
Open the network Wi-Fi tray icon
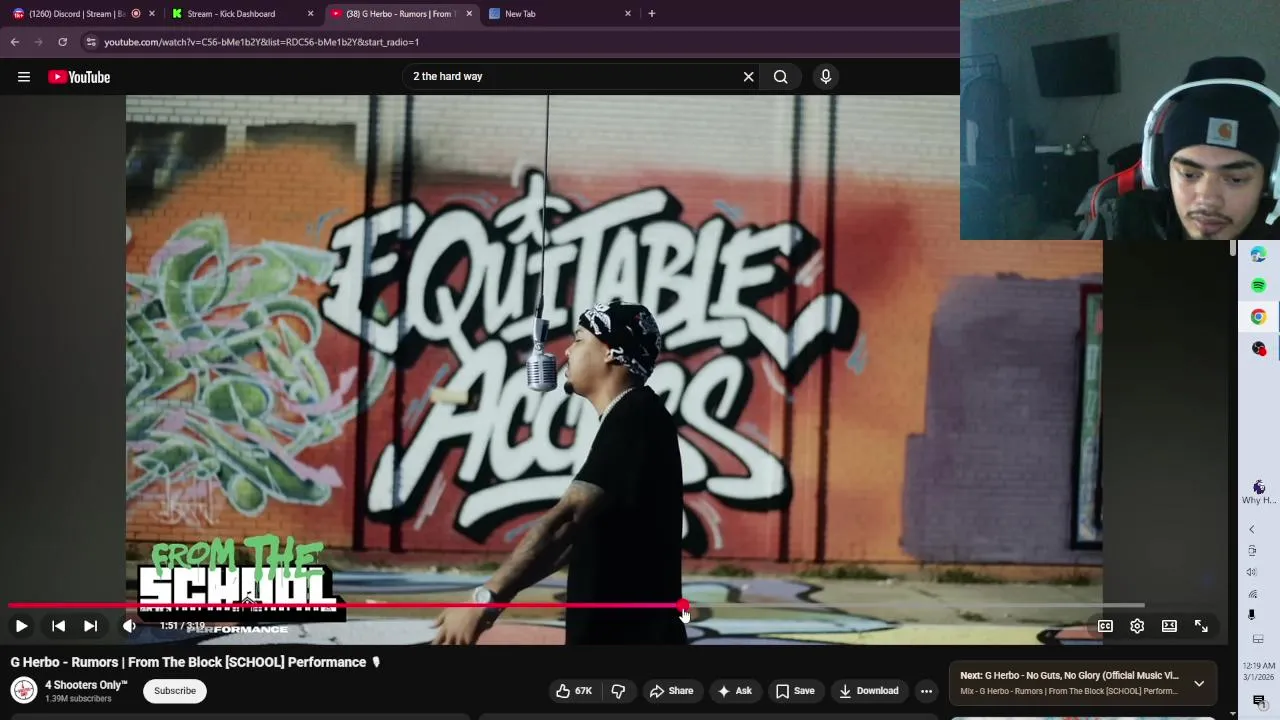pyautogui.click(x=1252, y=594)
